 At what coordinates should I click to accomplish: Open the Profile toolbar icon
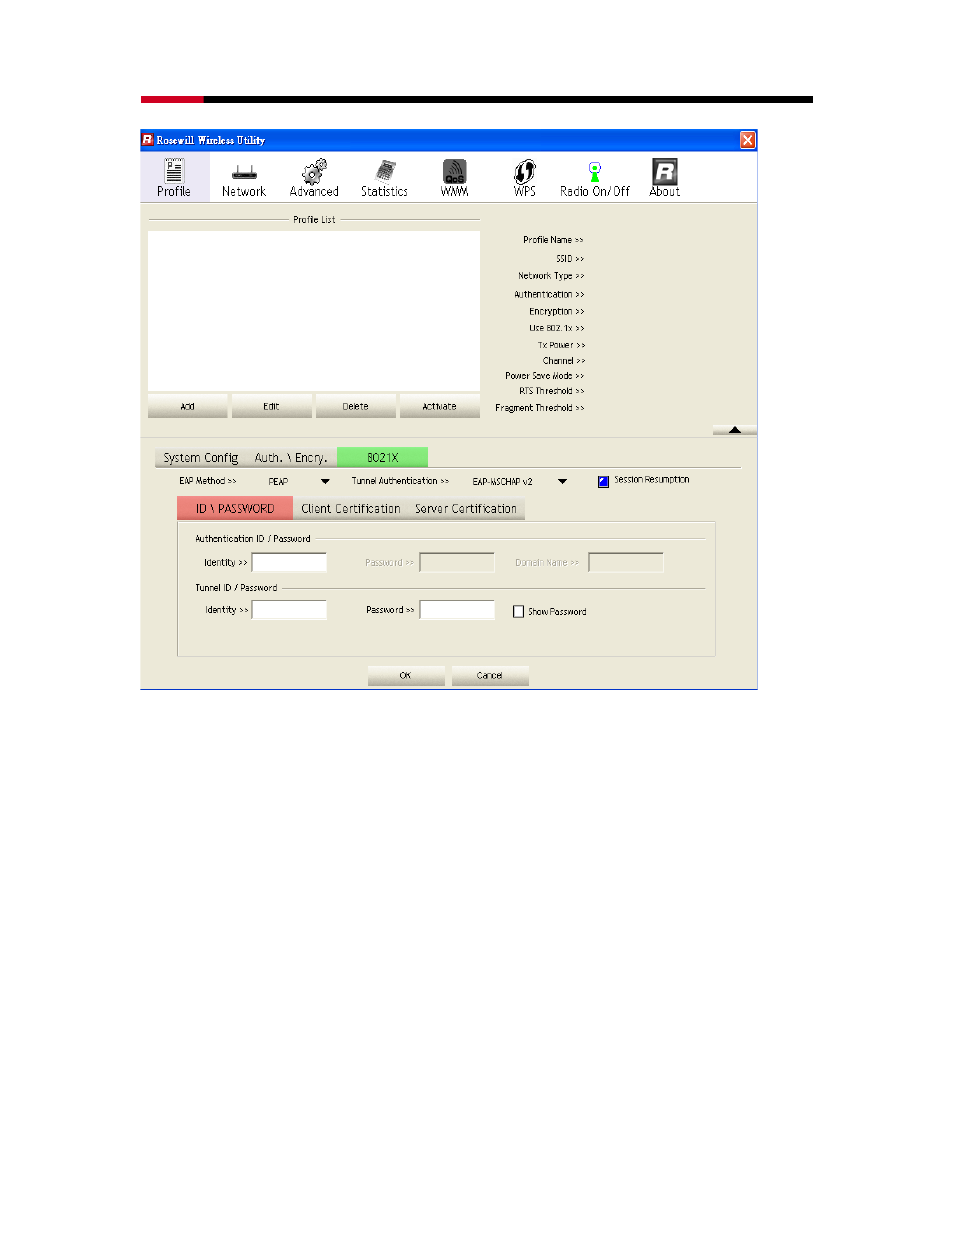[x=174, y=178]
